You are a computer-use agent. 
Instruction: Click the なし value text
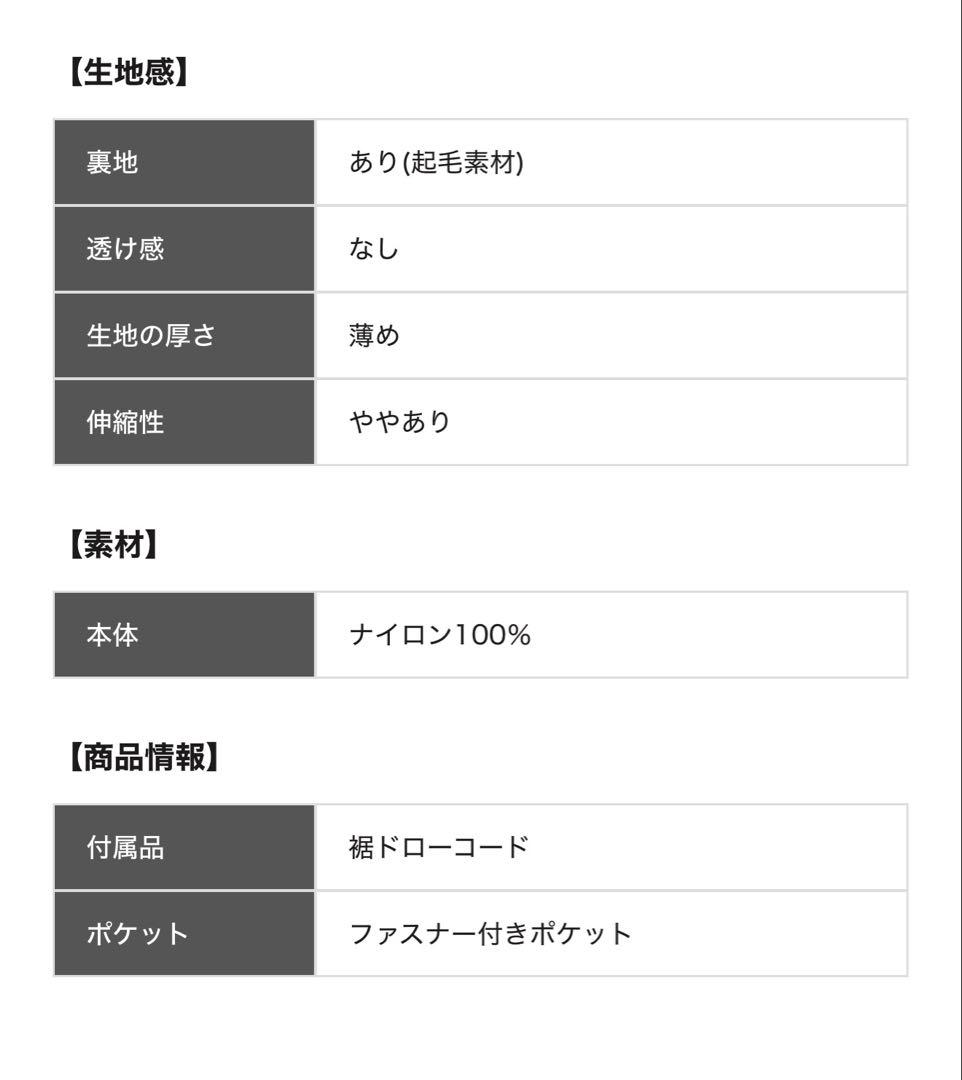click(374, 249)
